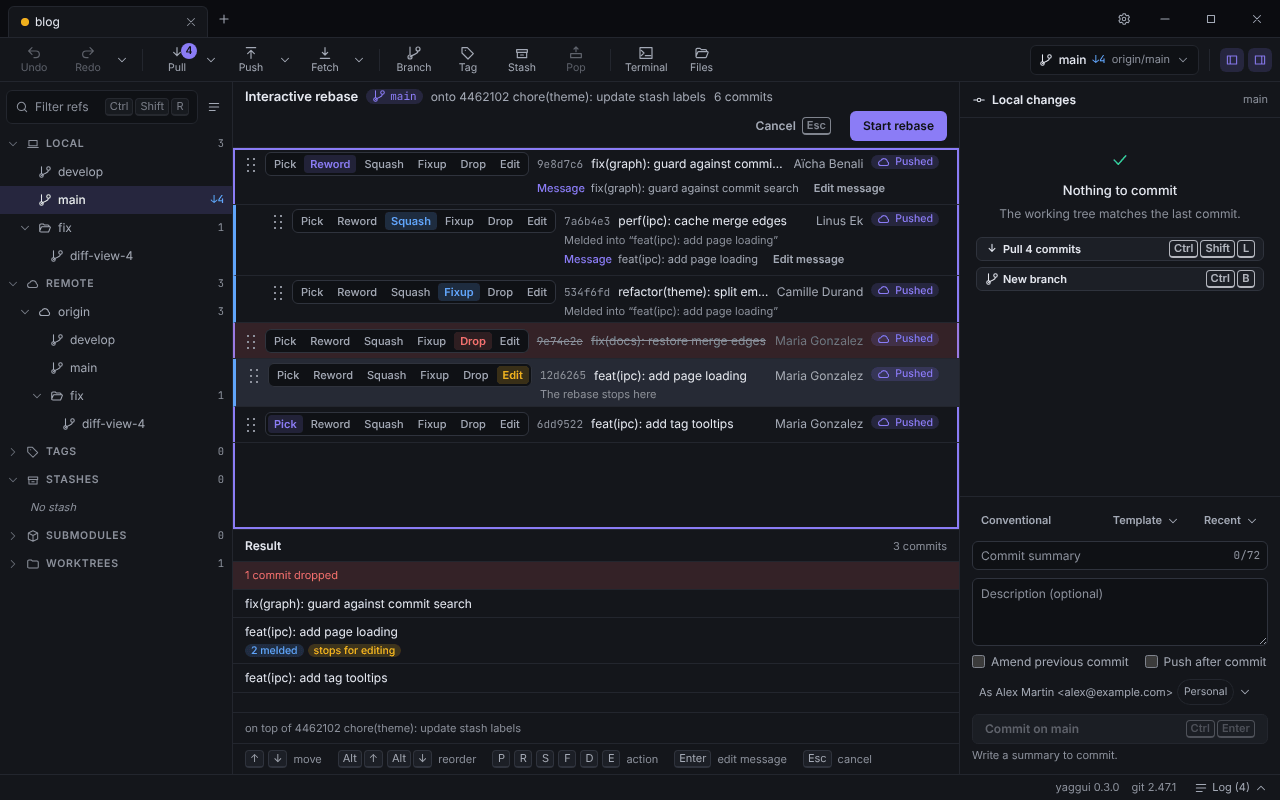This screenshot has width=1280, height=800.
Task: Grab drag handle of commit 9e8d7c6
Action: click(251, 165)
